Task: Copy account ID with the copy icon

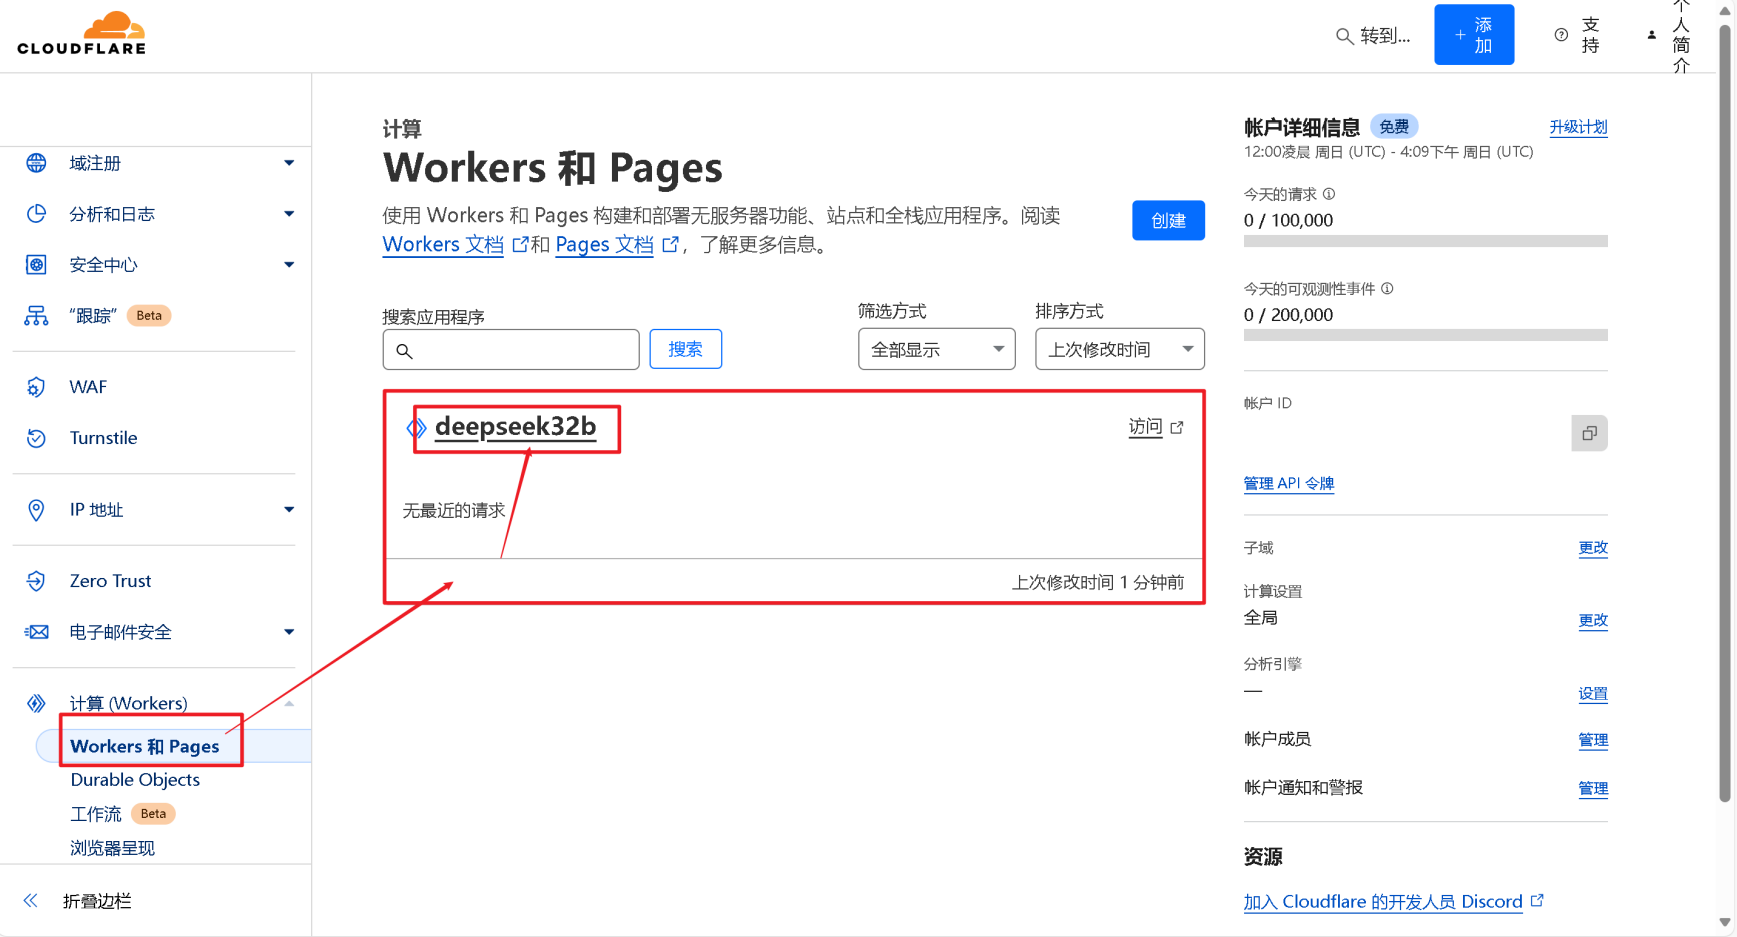Action: pos(1589,433)
